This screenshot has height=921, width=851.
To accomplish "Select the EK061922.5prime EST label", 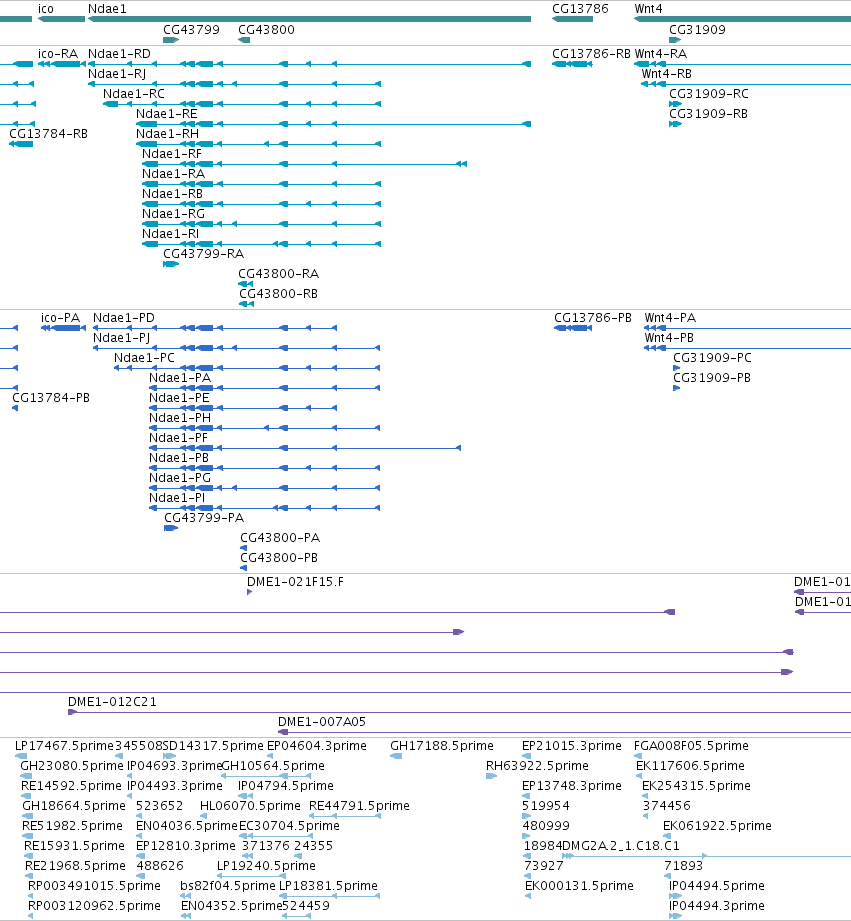I will (x=717, y=825).
